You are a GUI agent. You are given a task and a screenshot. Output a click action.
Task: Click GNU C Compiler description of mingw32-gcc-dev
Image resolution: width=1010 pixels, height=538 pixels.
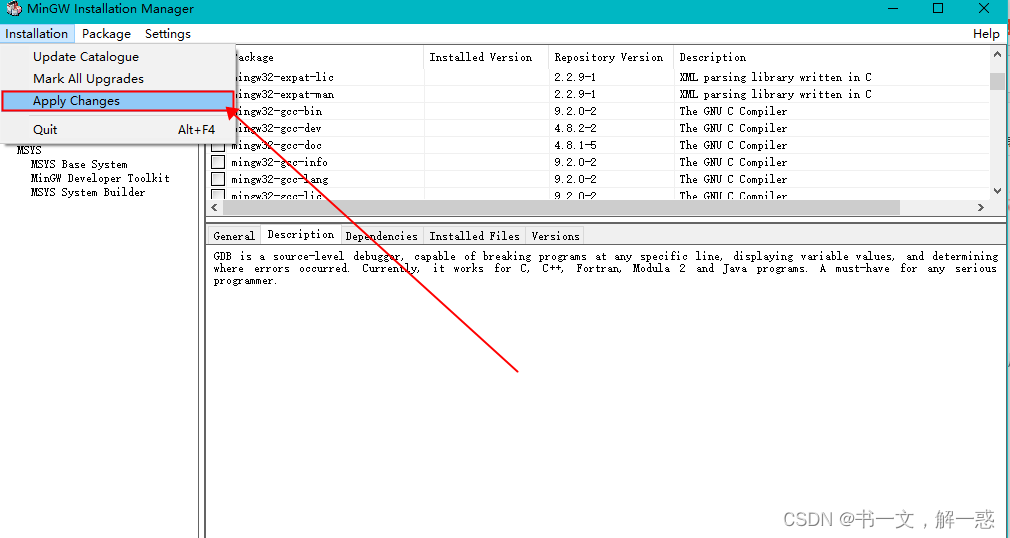733,128
